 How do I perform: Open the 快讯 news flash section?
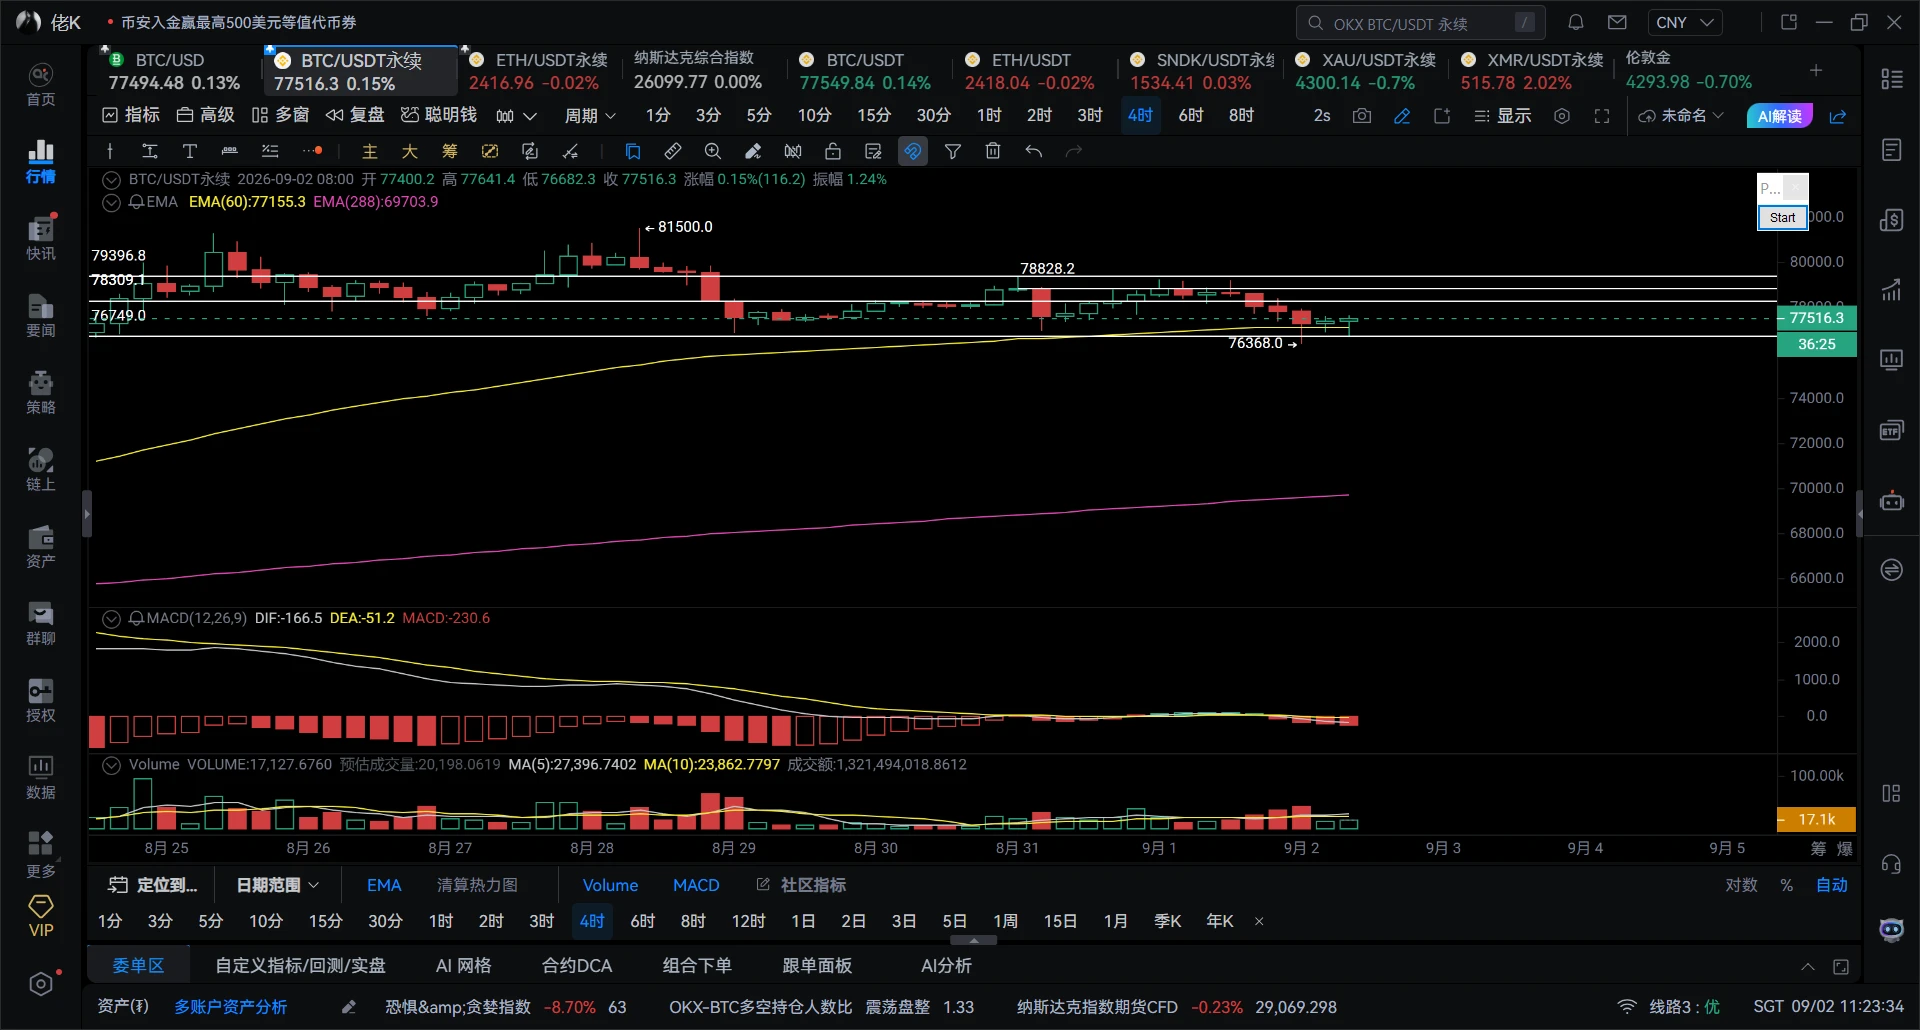click(40, 239)
